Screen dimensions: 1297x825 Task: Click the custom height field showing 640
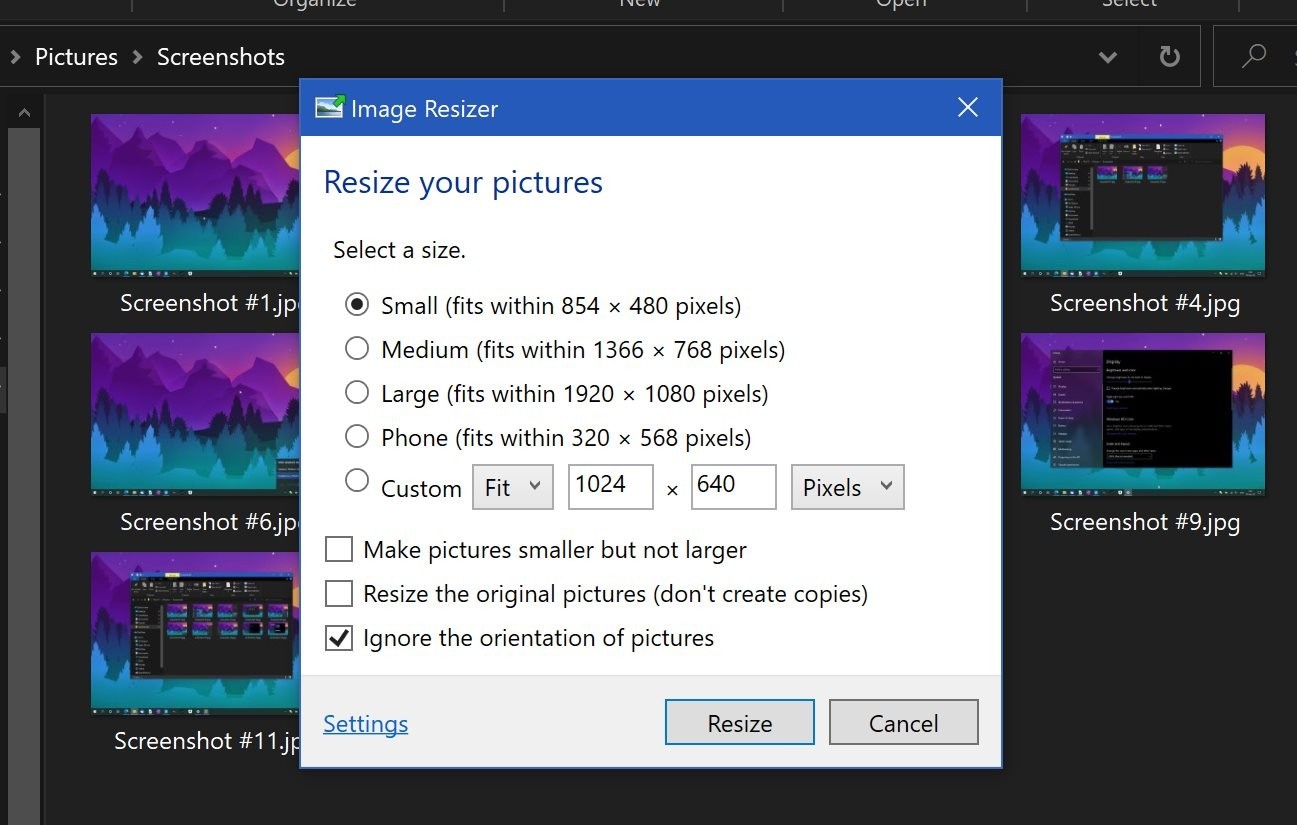734,486
